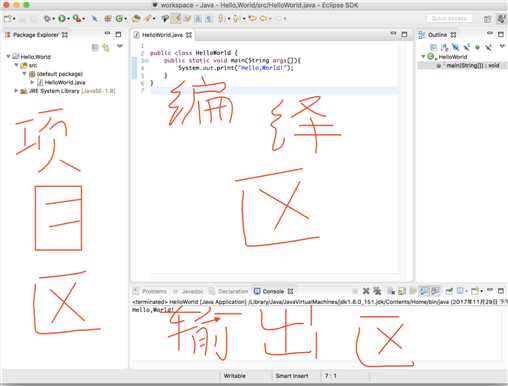Minimize the Package Explorer view
Viewport: 508px width, 386px height.
point(107,34)
